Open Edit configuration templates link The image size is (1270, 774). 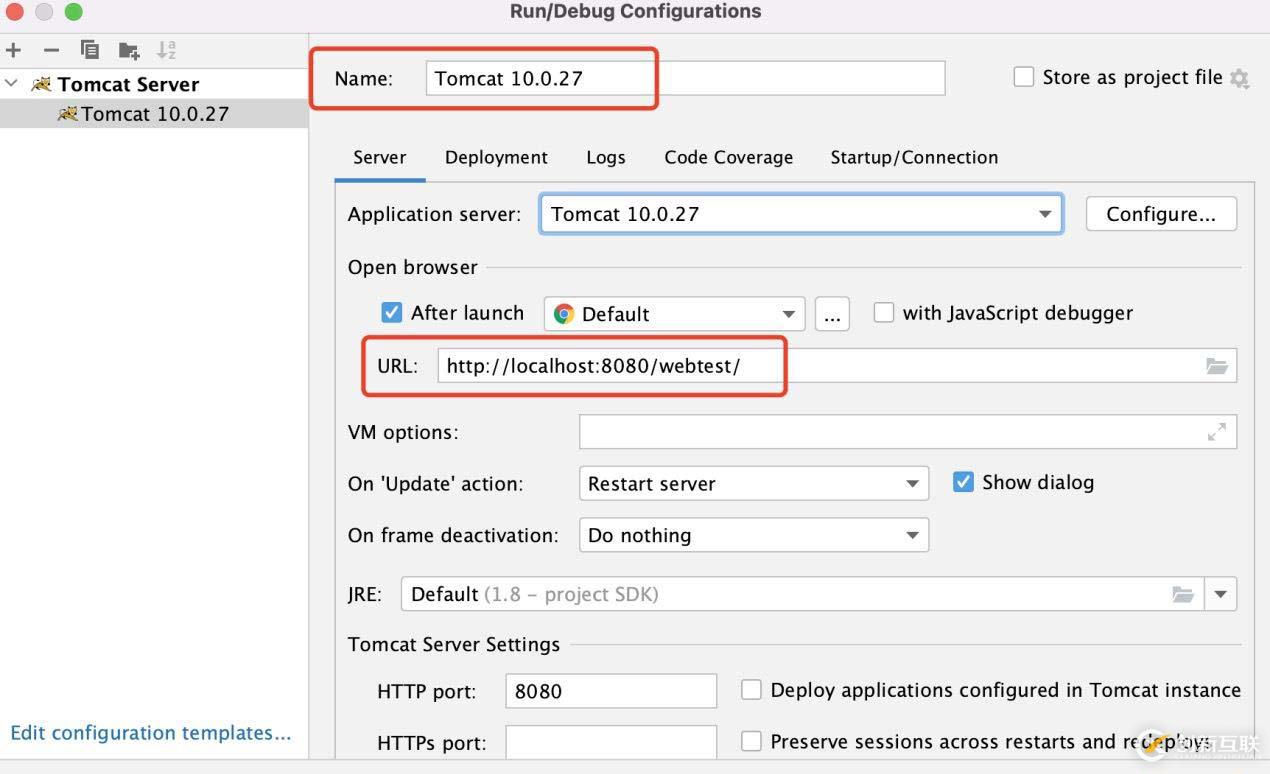(151, 733)
